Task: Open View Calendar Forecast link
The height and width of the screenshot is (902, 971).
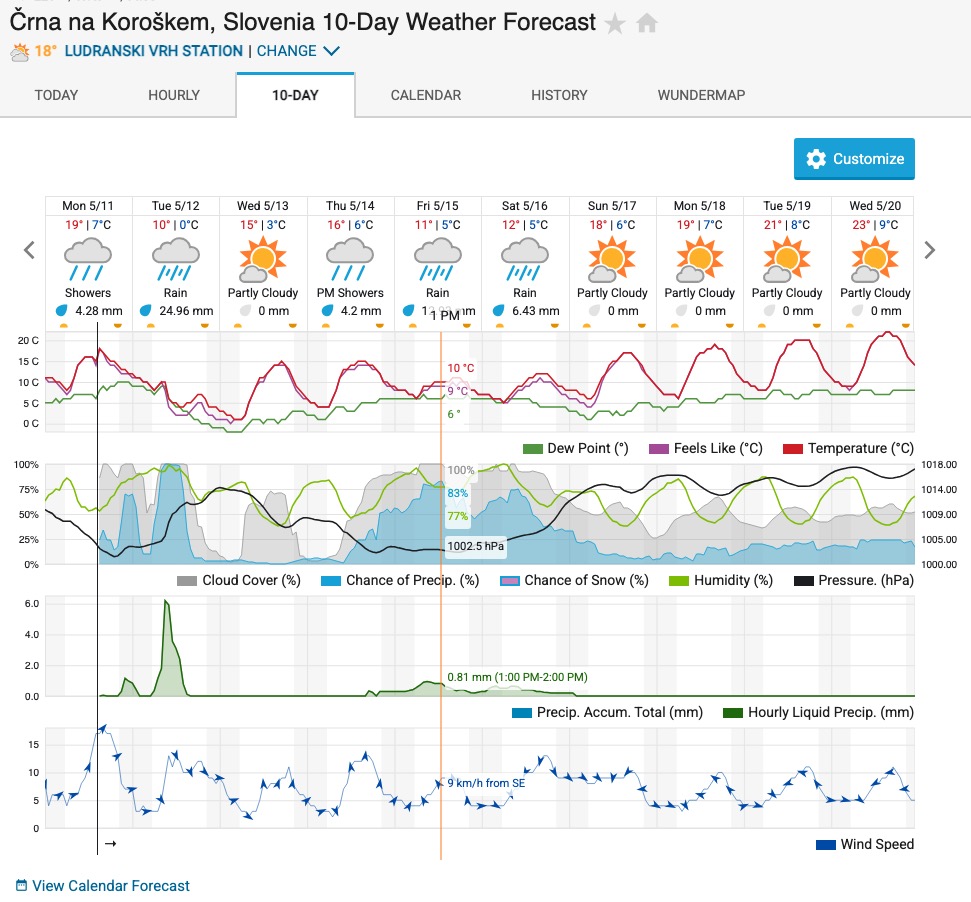Action: click(111, 886)
